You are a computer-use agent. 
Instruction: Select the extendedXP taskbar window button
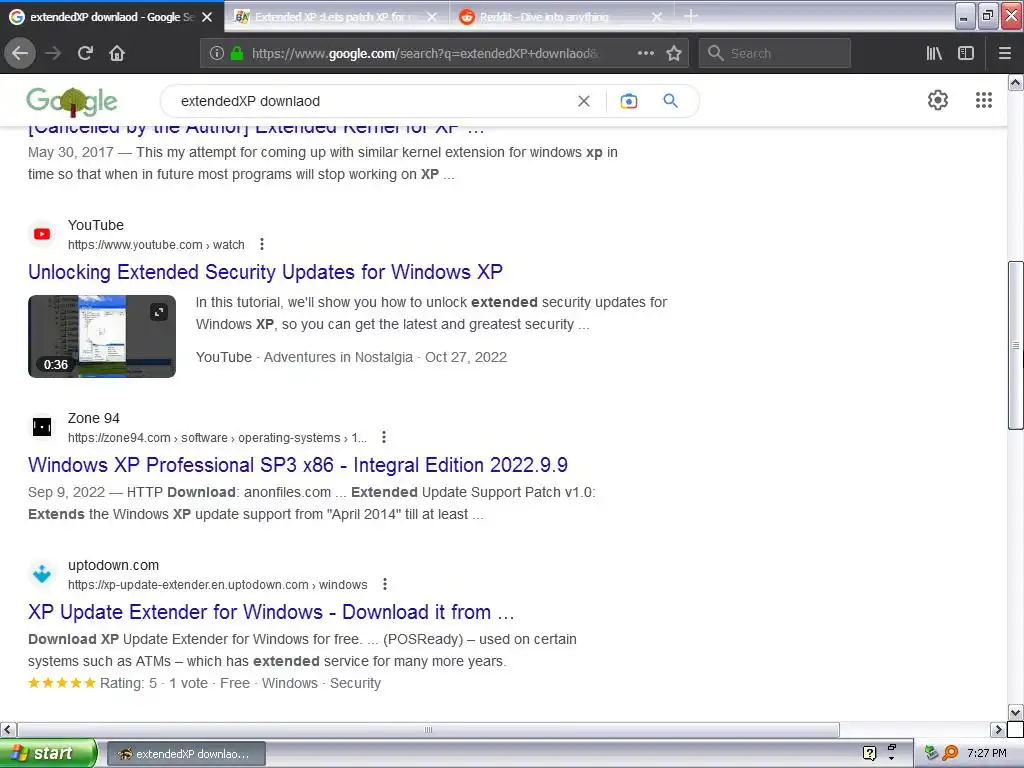click(x=186, y=754)
